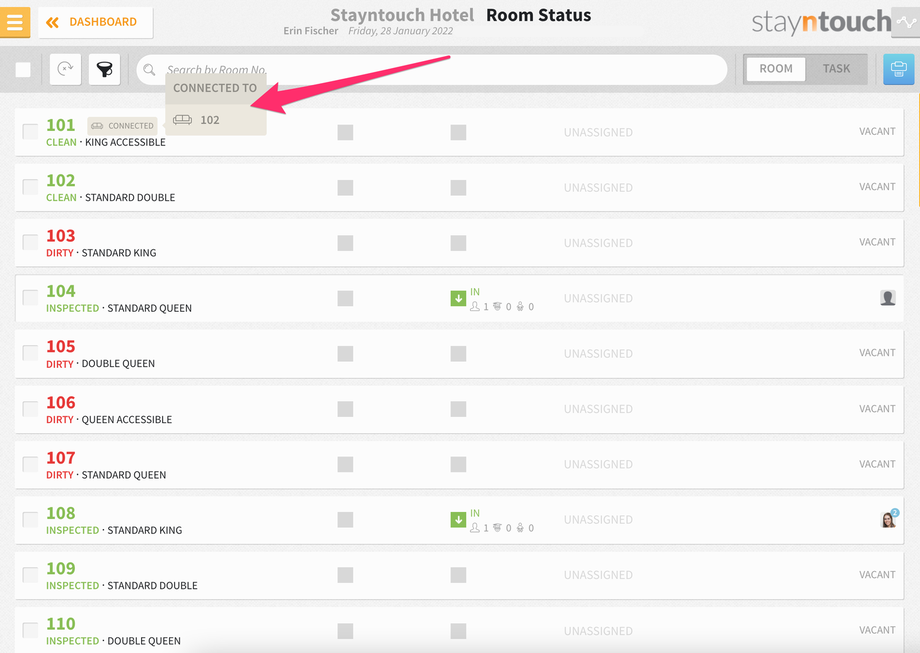Click VACANT status of room 109
The width and height of the screenshot is (920, 653).
coord(877,574)
